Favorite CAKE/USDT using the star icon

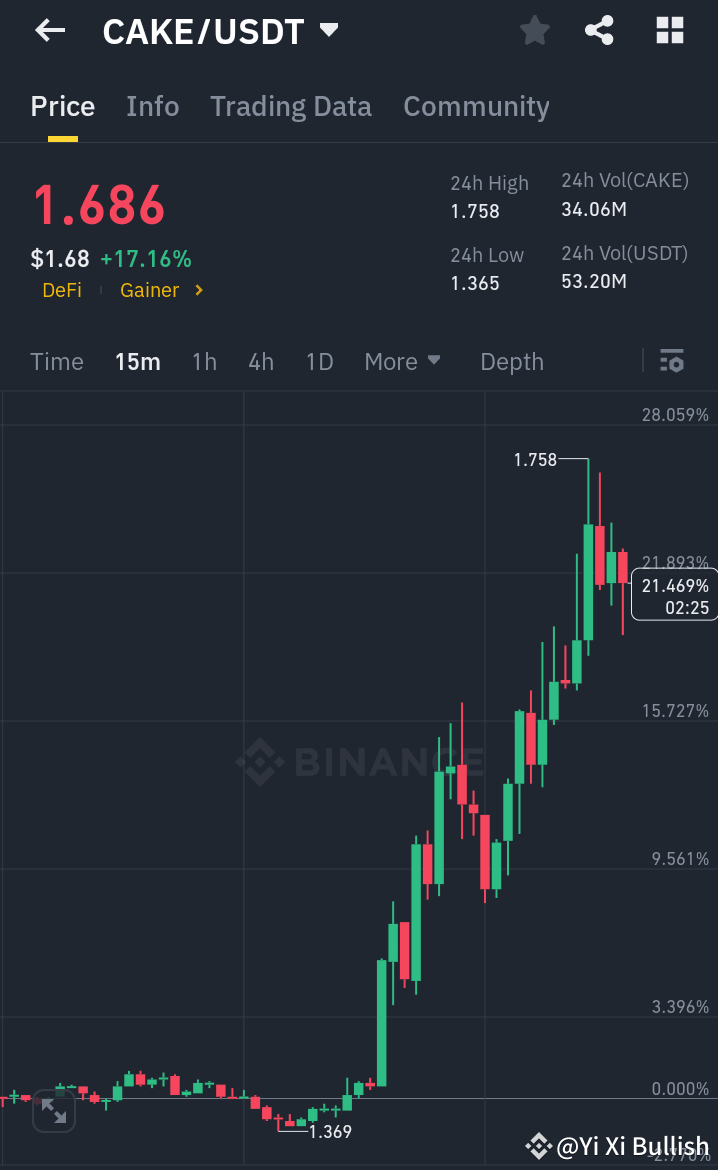pyautogui.click(x=534, y=30)
